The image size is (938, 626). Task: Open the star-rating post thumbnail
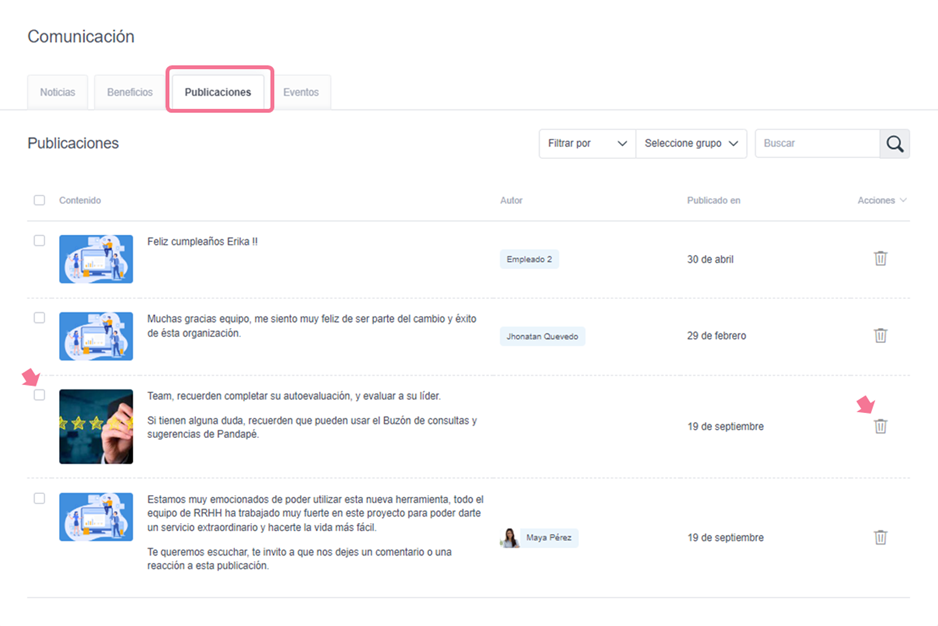(96, 426)
